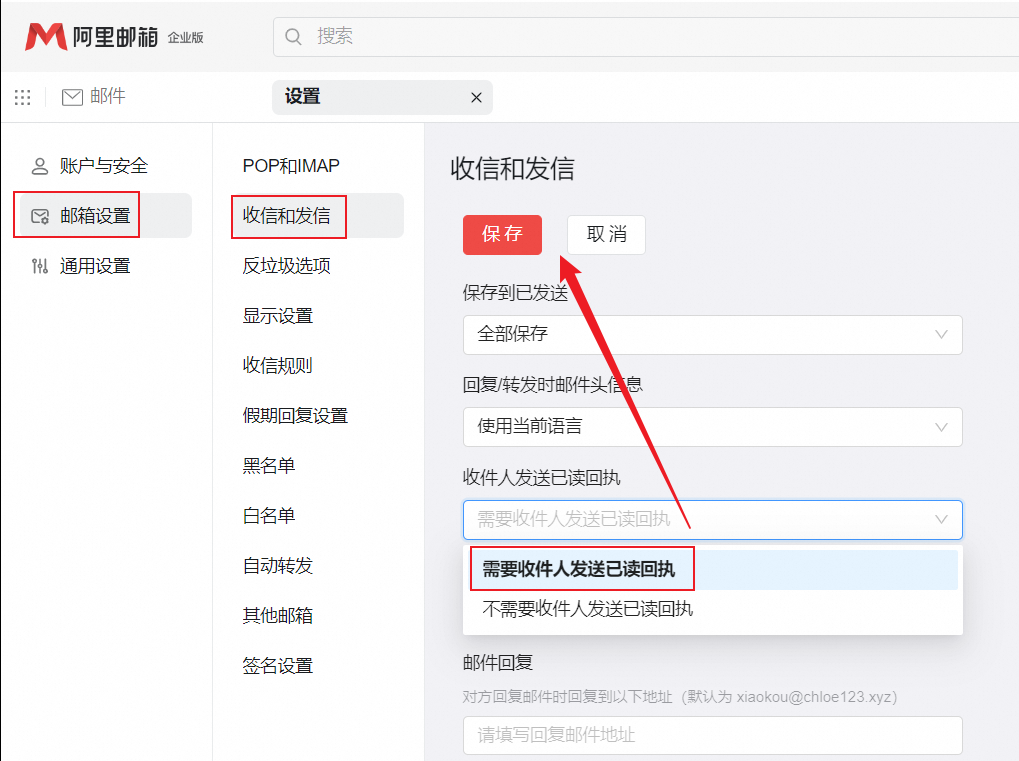Screen dimensions: 1019x761
Task: Select 需要收件人发送已读回执 option
Action: [x=579, y=570]
